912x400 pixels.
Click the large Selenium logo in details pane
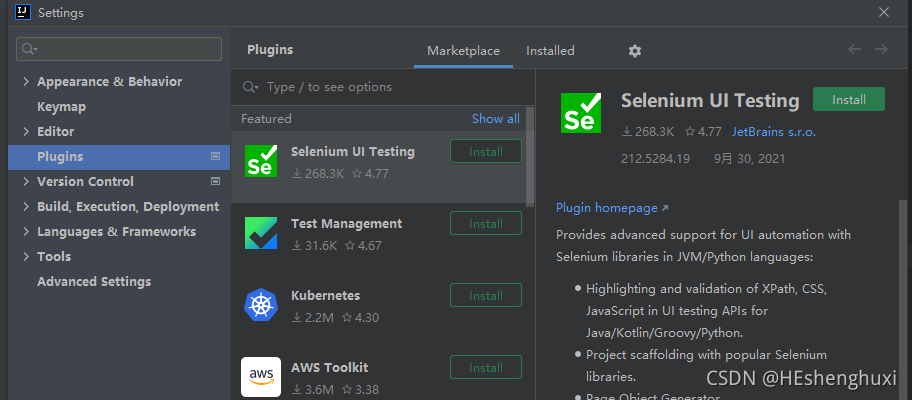580,113
